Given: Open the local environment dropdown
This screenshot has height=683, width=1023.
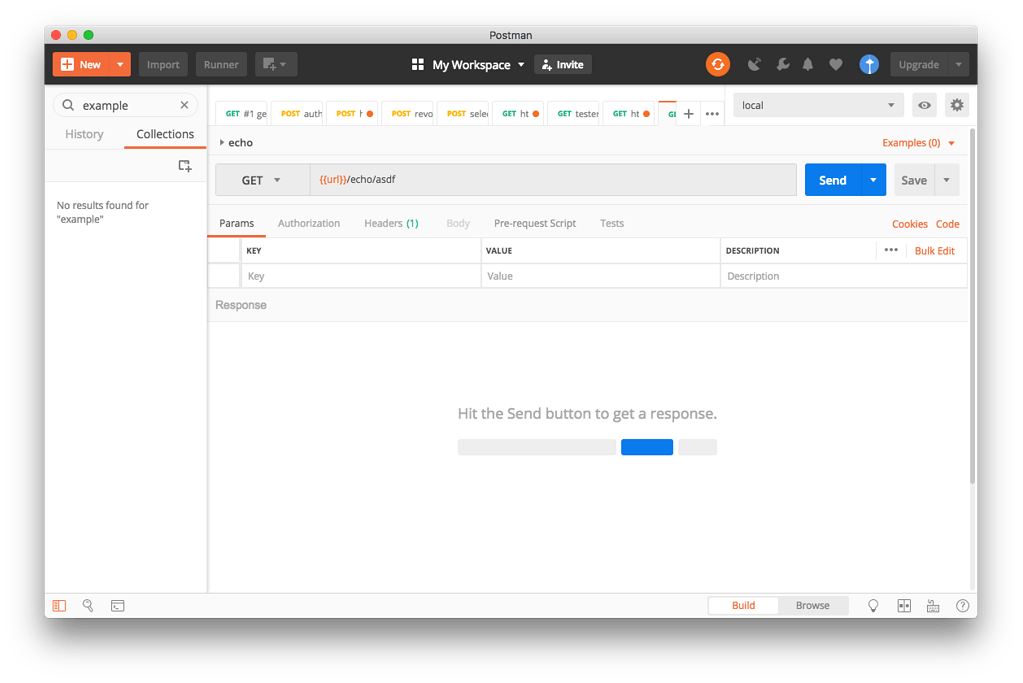Looking at the screenshot, I should (818, 105).
